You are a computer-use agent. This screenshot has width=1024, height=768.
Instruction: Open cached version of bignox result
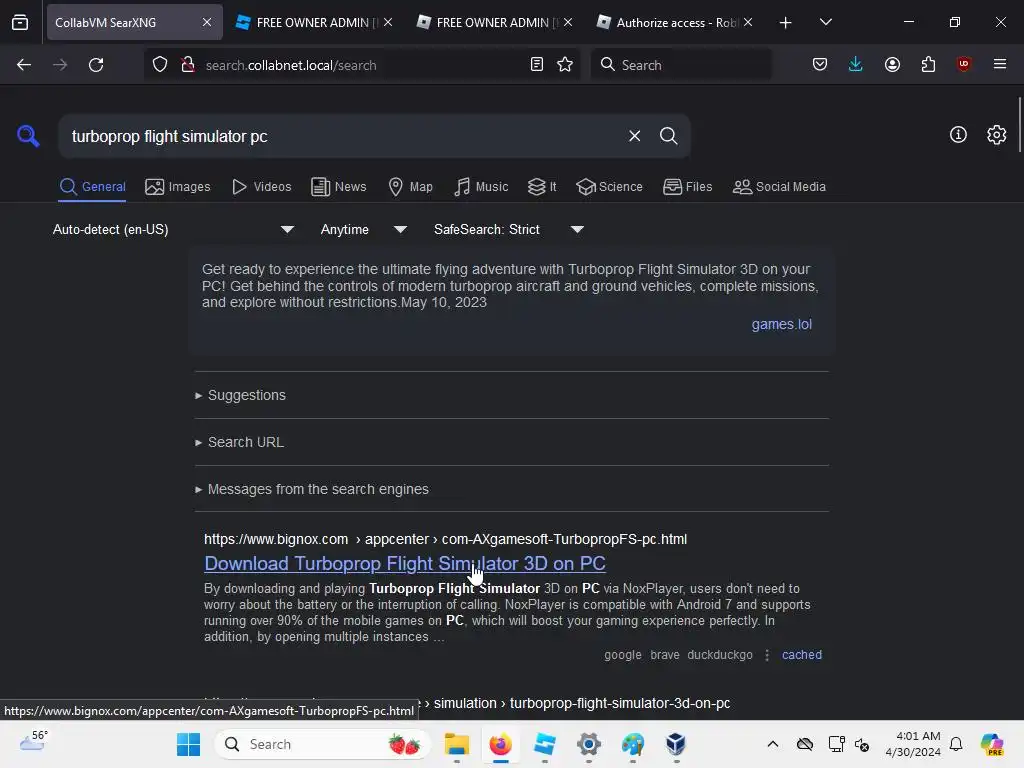(801, 654)
